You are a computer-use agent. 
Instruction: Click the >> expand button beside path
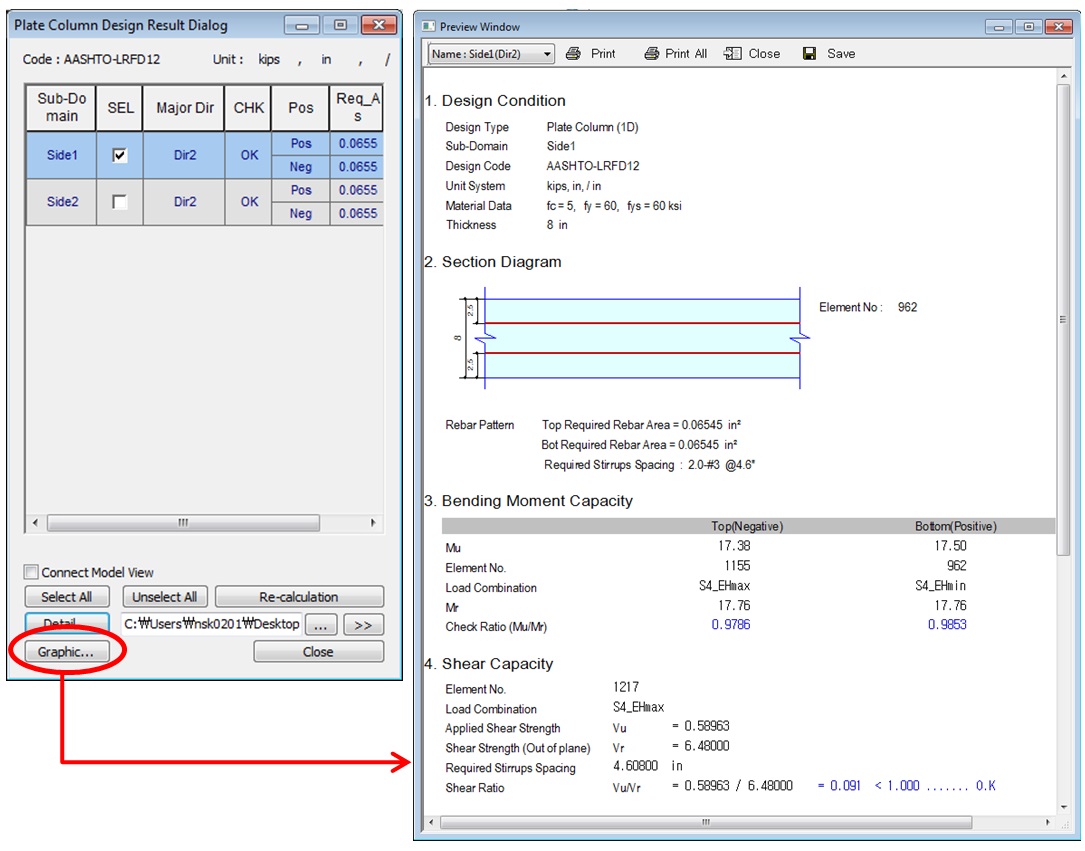[x=363, y=624]
